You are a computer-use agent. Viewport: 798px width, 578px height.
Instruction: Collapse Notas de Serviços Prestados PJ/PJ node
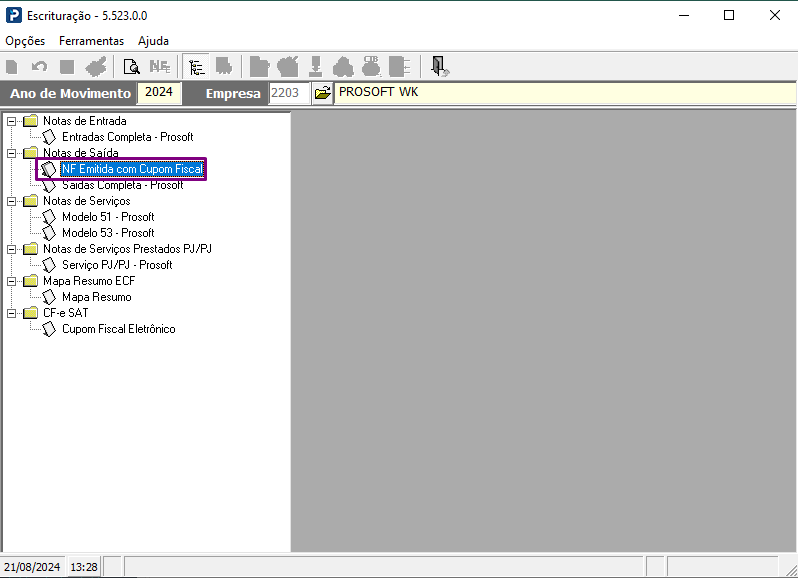click(x=11, y=249)
